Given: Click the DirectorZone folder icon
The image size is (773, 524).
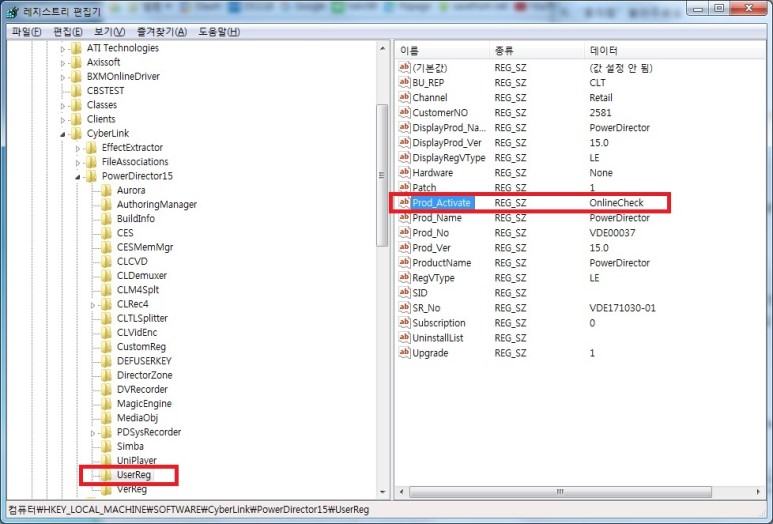Looking at the screenshot, I should point(106,375).
